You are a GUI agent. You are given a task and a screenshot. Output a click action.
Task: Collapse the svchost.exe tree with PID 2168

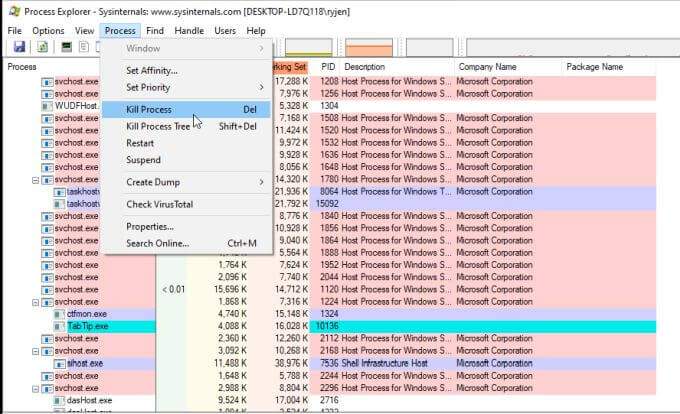tap(36, 351)
